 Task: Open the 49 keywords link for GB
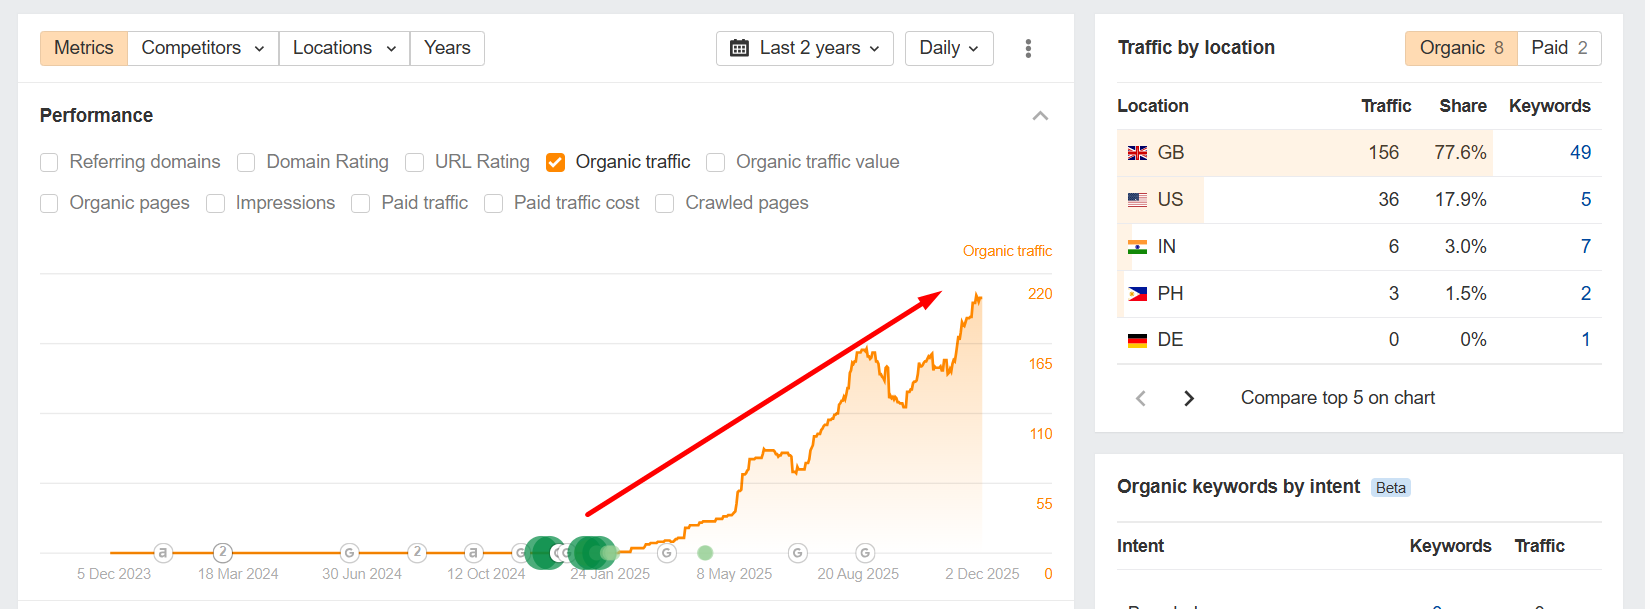tap(1580, 153)
